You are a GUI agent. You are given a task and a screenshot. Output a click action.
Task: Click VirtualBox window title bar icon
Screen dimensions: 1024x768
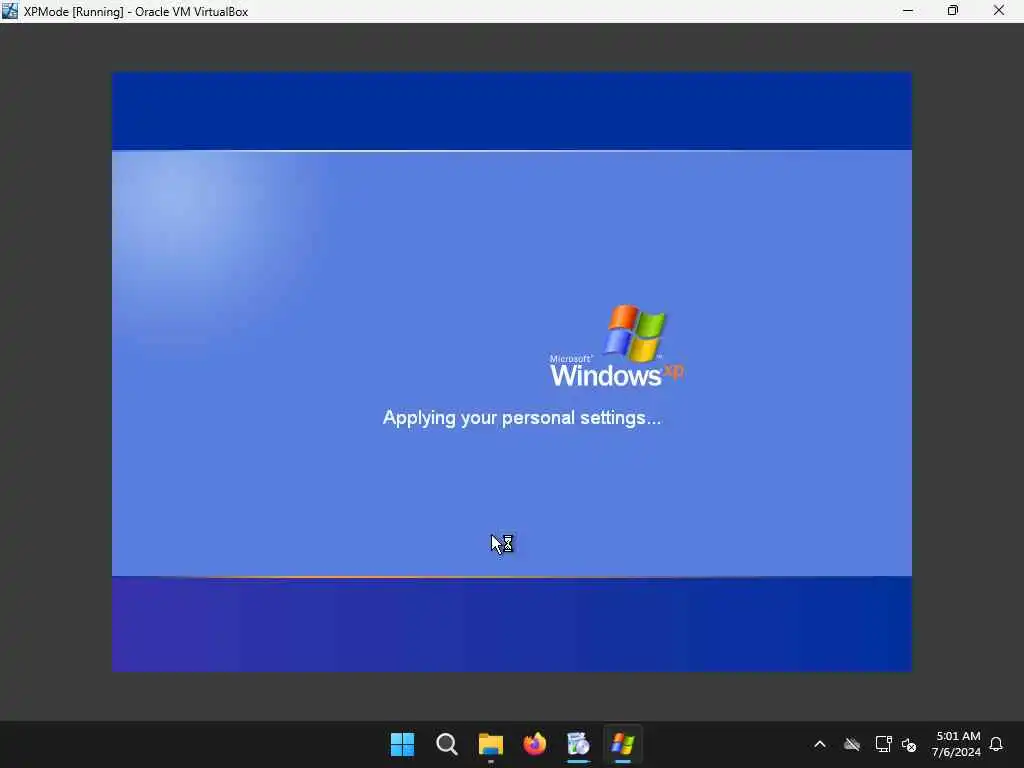pyautogui.click(x=10, y=11)
